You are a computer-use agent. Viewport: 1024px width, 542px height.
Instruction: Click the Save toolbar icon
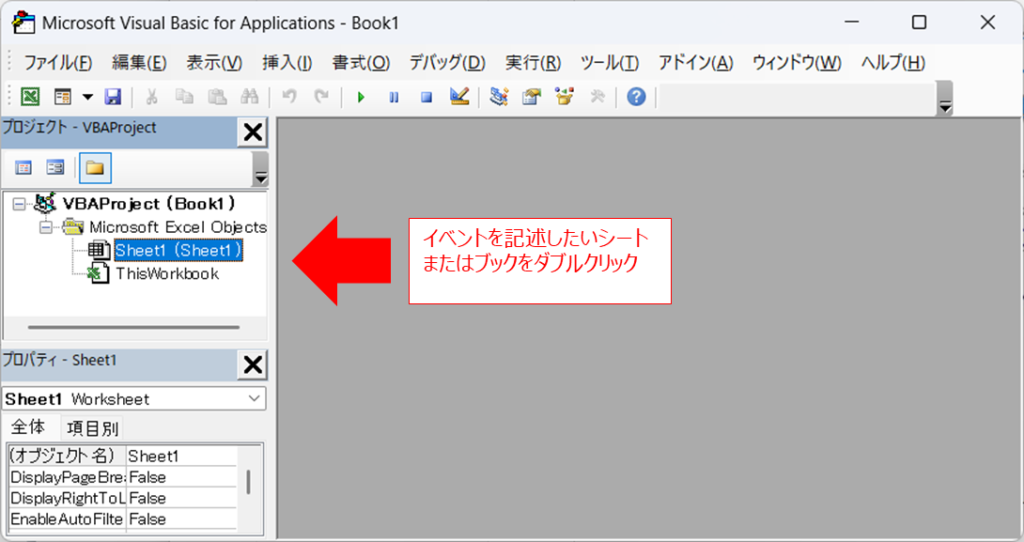click(x=113, y=97)
